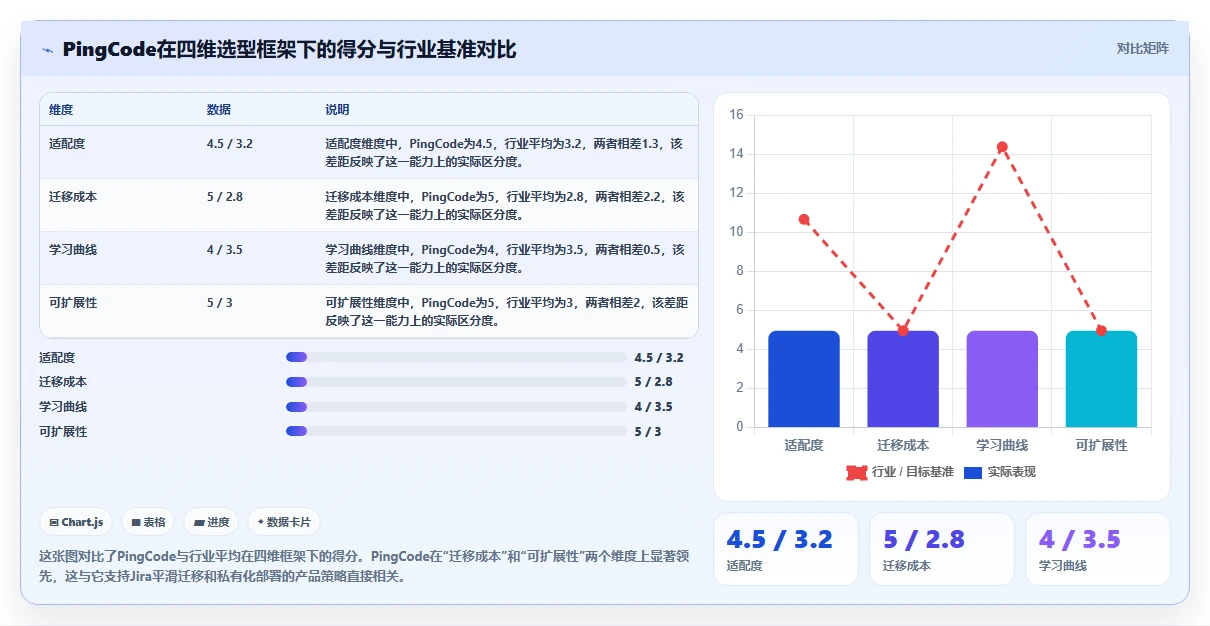This screenshot has width=1210, height=626.
Task: Click the lightning icon beside the PingCode title
Action: click(x=47, y=50)
